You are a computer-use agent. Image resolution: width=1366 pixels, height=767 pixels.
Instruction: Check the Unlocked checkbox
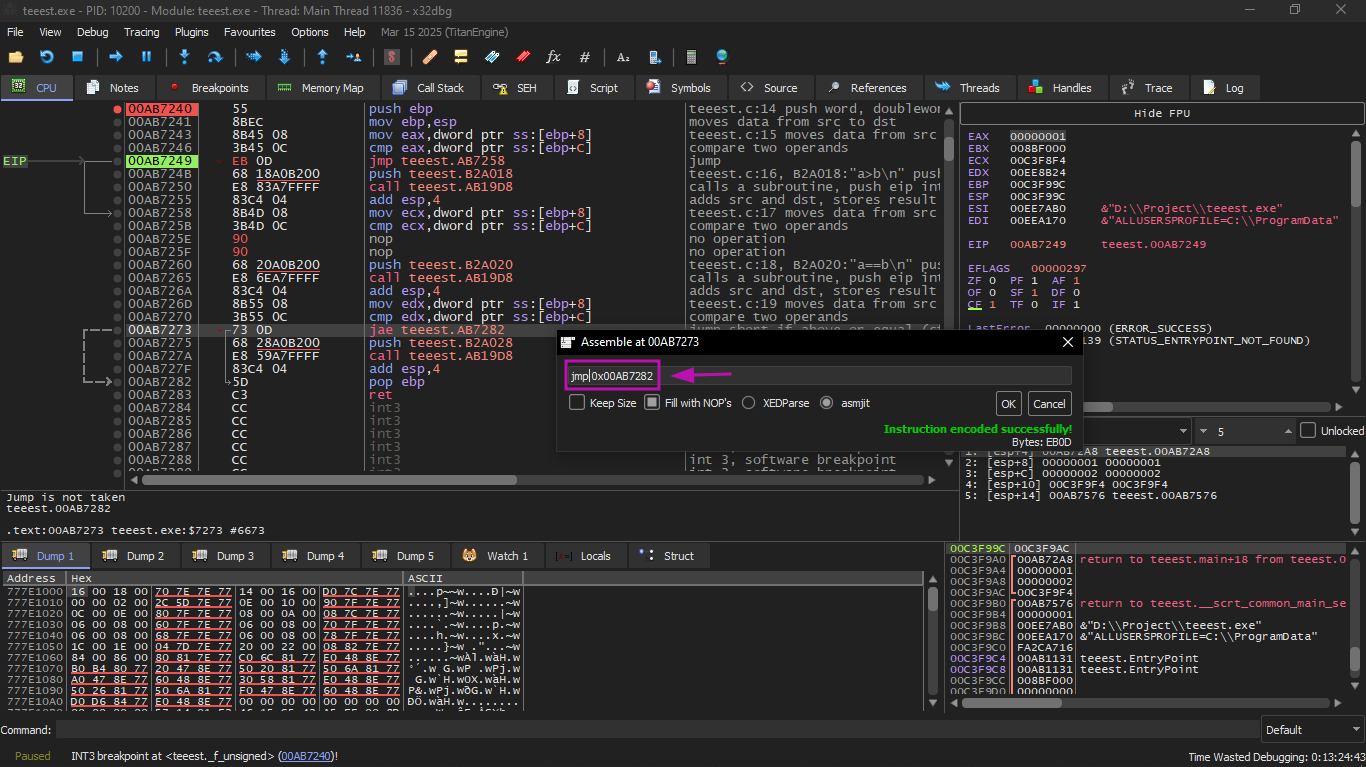coord(1308,431)
